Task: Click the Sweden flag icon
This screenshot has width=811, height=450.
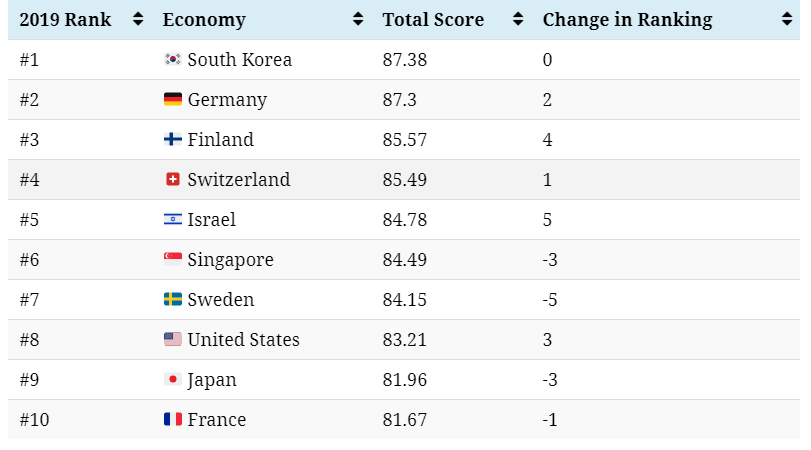Action: click(172, 300)
